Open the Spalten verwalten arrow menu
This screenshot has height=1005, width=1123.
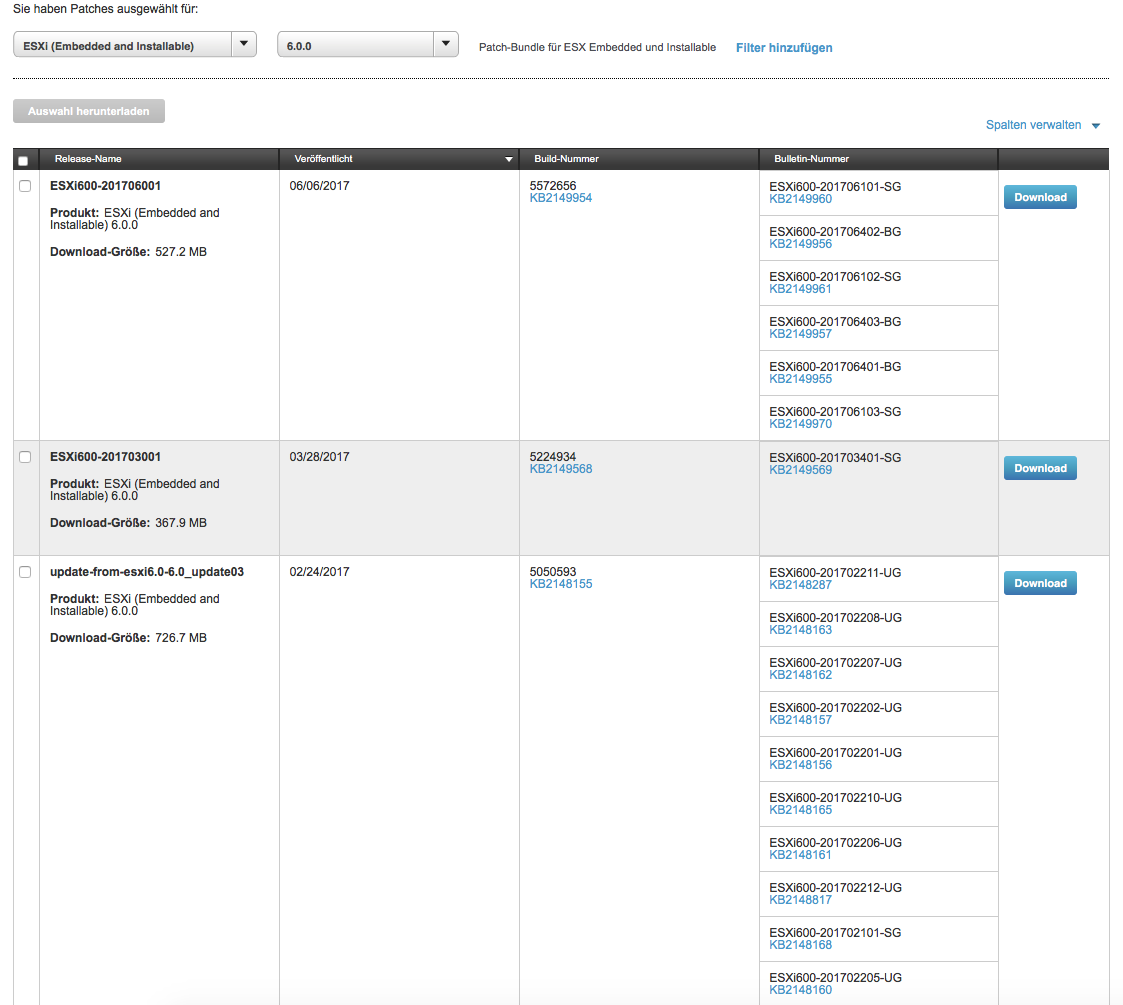[x=1095, y=126]
